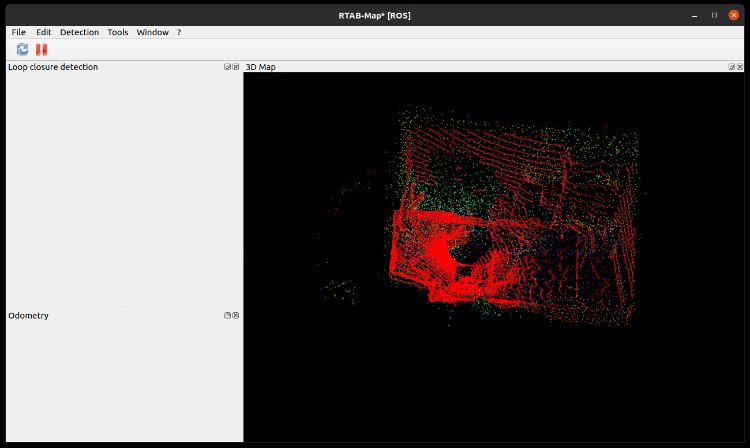Minimize the RTAB-Map window
This screenshot has width=750, height=448.
click(x=696, y=15)
